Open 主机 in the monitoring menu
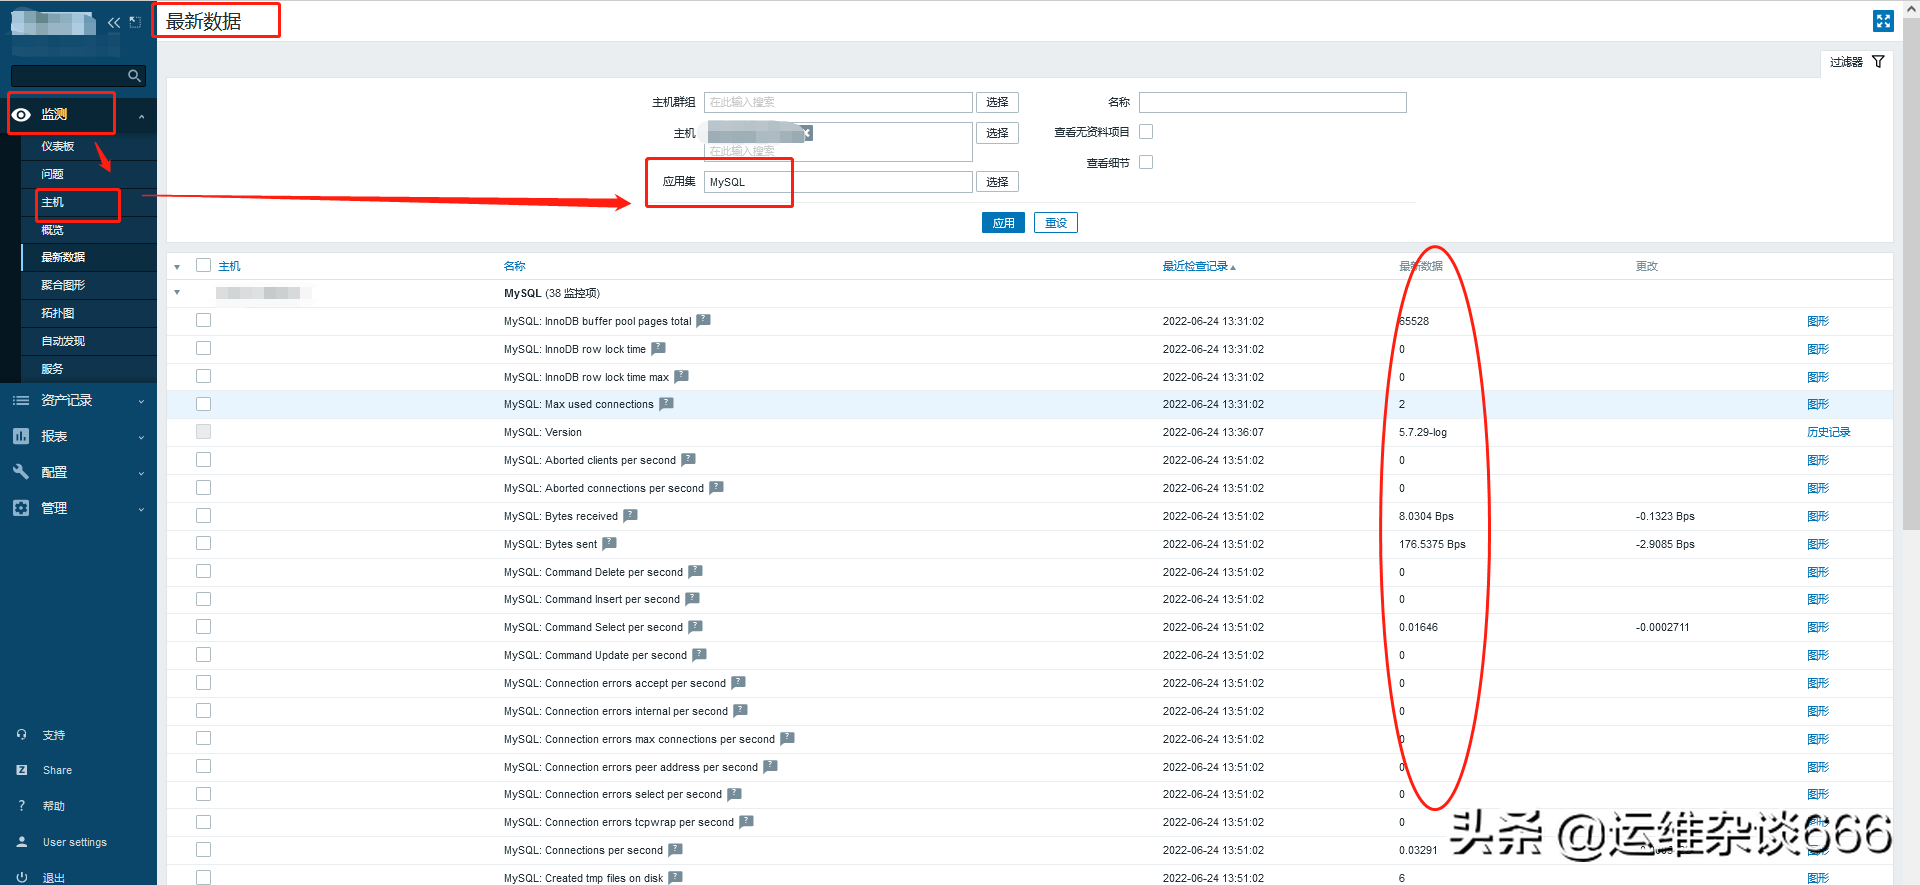The width and height of the screenshot is (1920, 885). click(x=52, y=202)
